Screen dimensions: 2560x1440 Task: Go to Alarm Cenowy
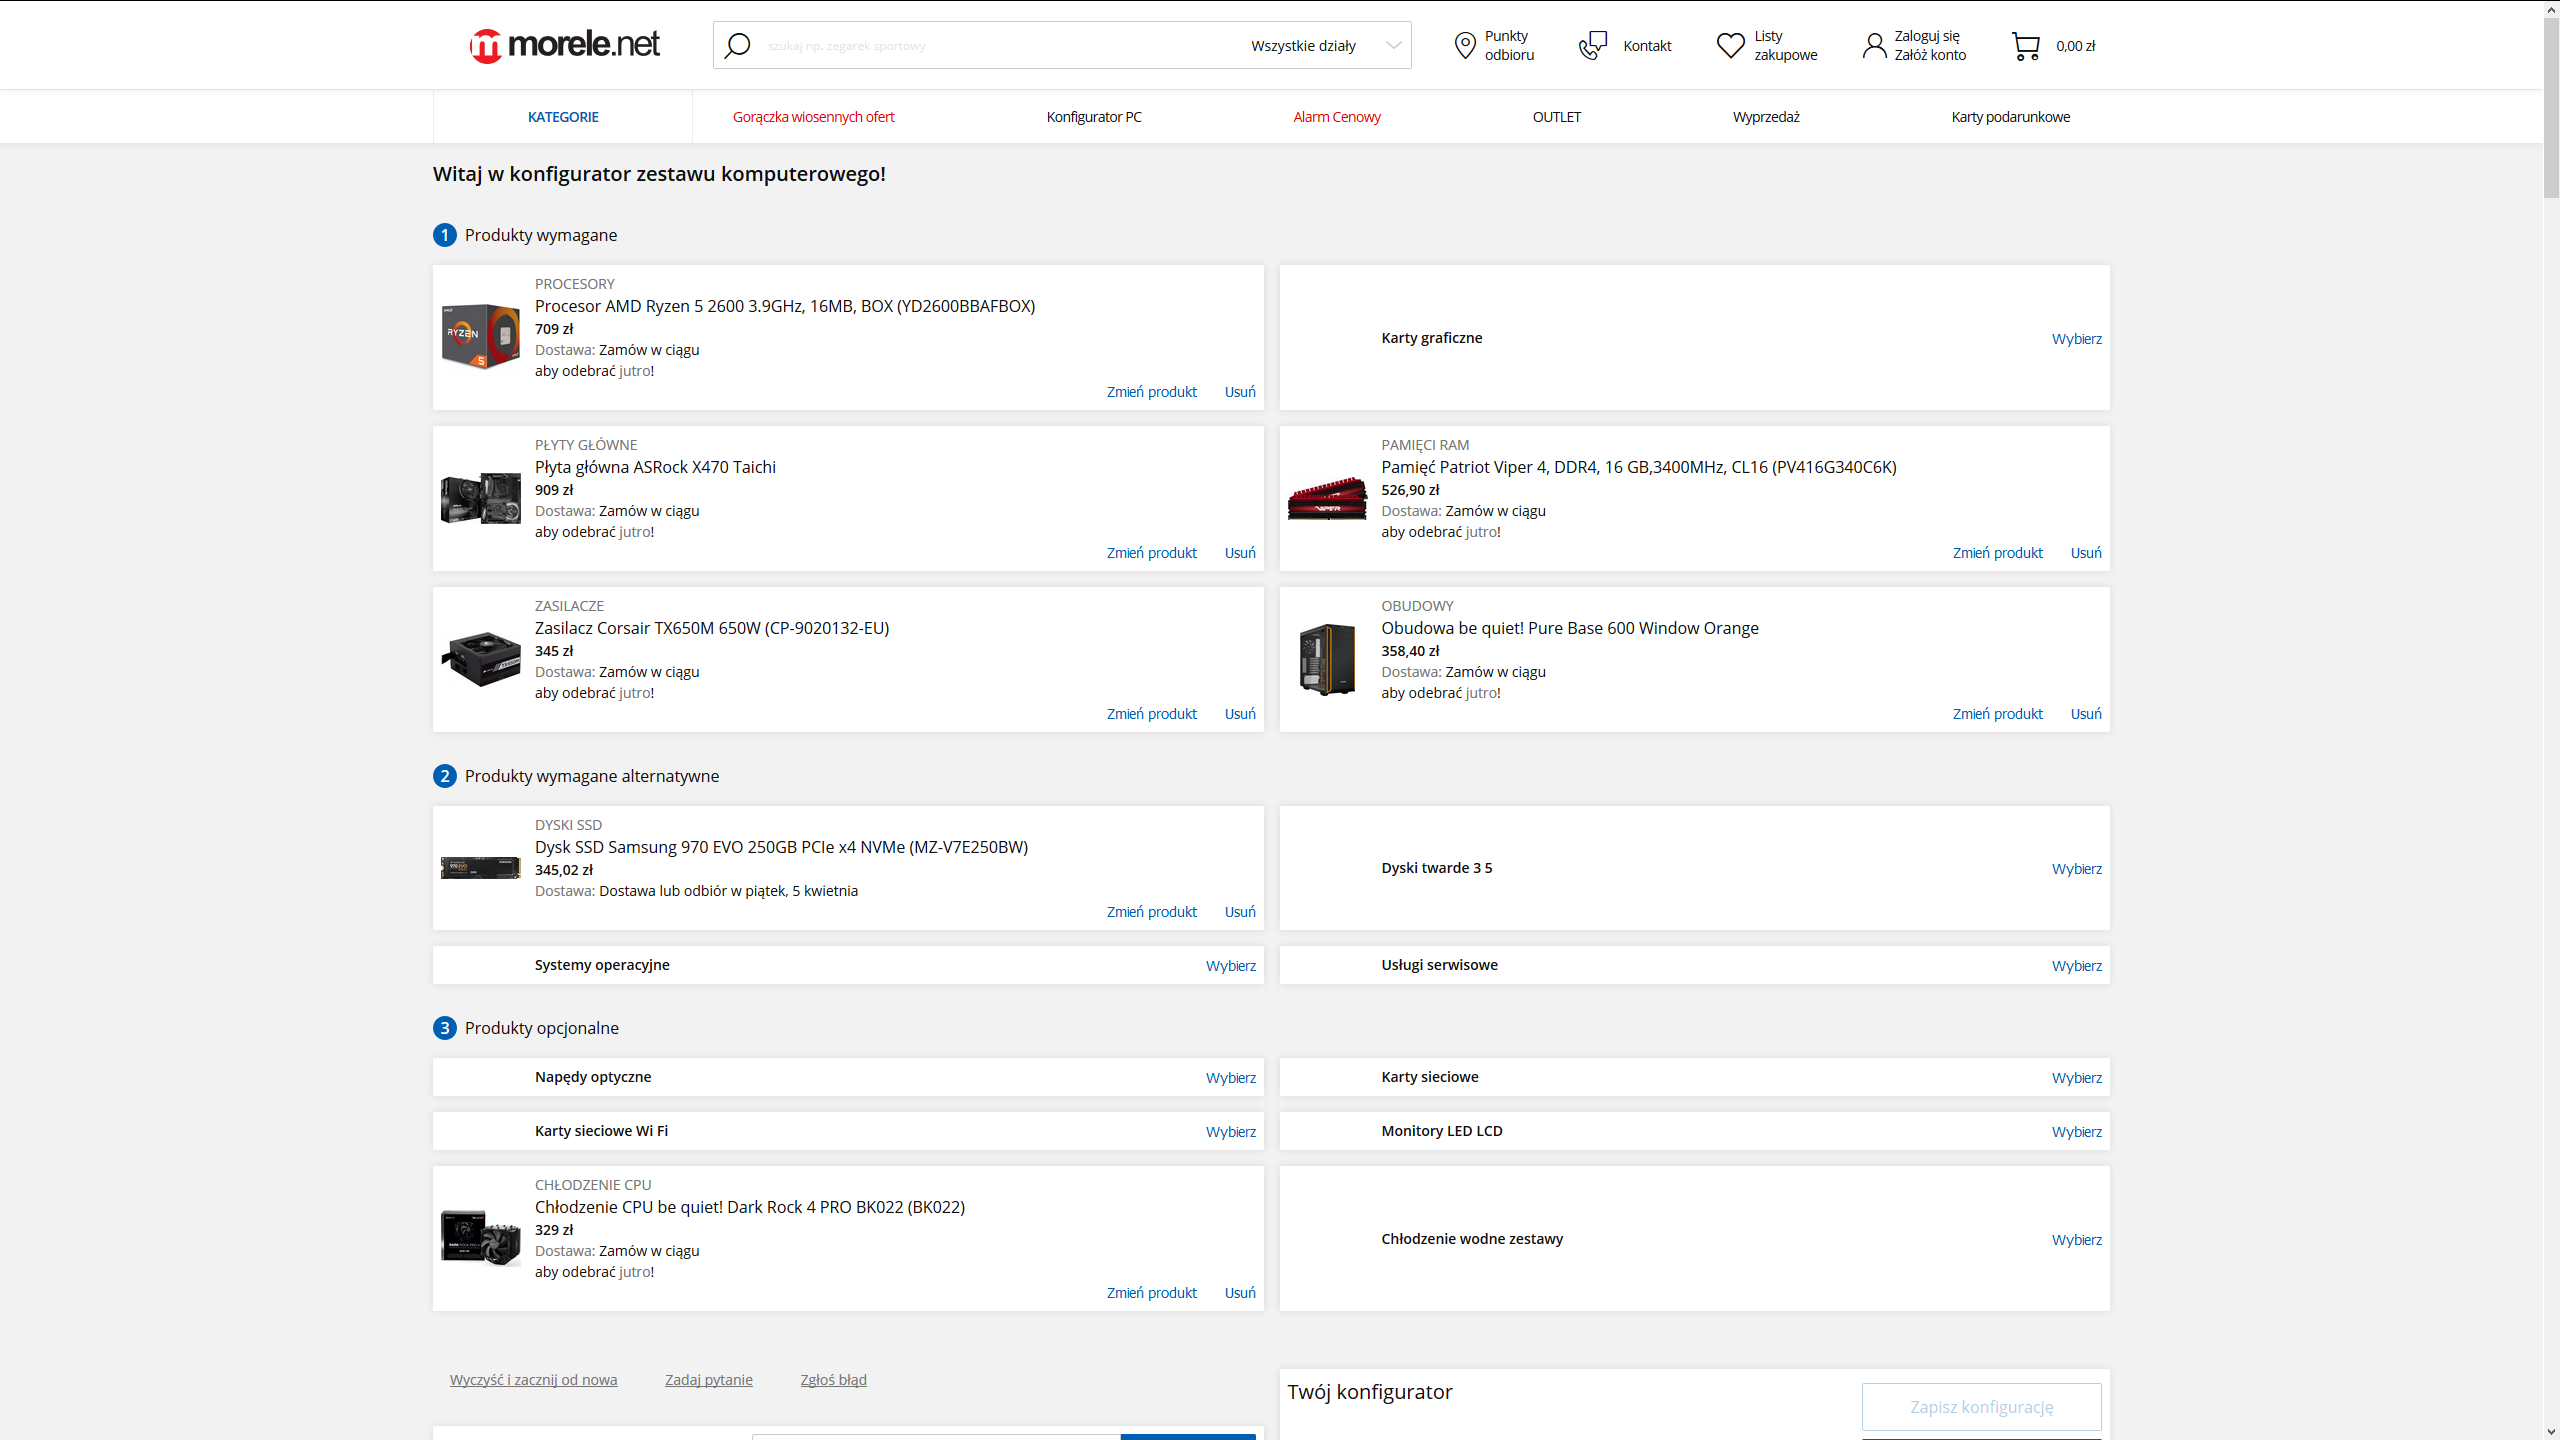1336,117
